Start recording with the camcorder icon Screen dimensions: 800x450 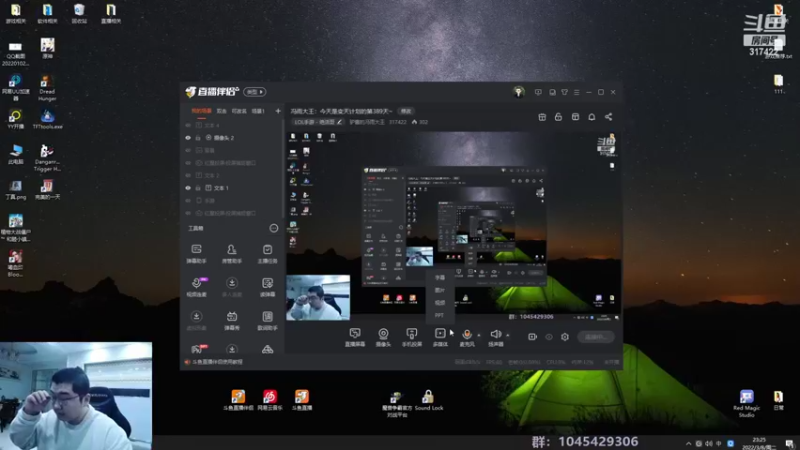pyautogui.click(x=532, y=337)
